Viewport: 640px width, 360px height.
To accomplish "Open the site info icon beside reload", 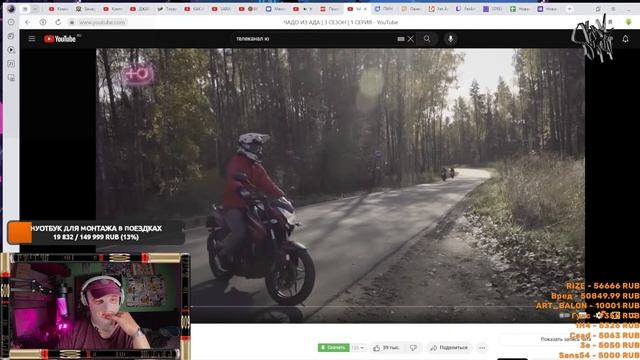I will click(x=43, y=22).
